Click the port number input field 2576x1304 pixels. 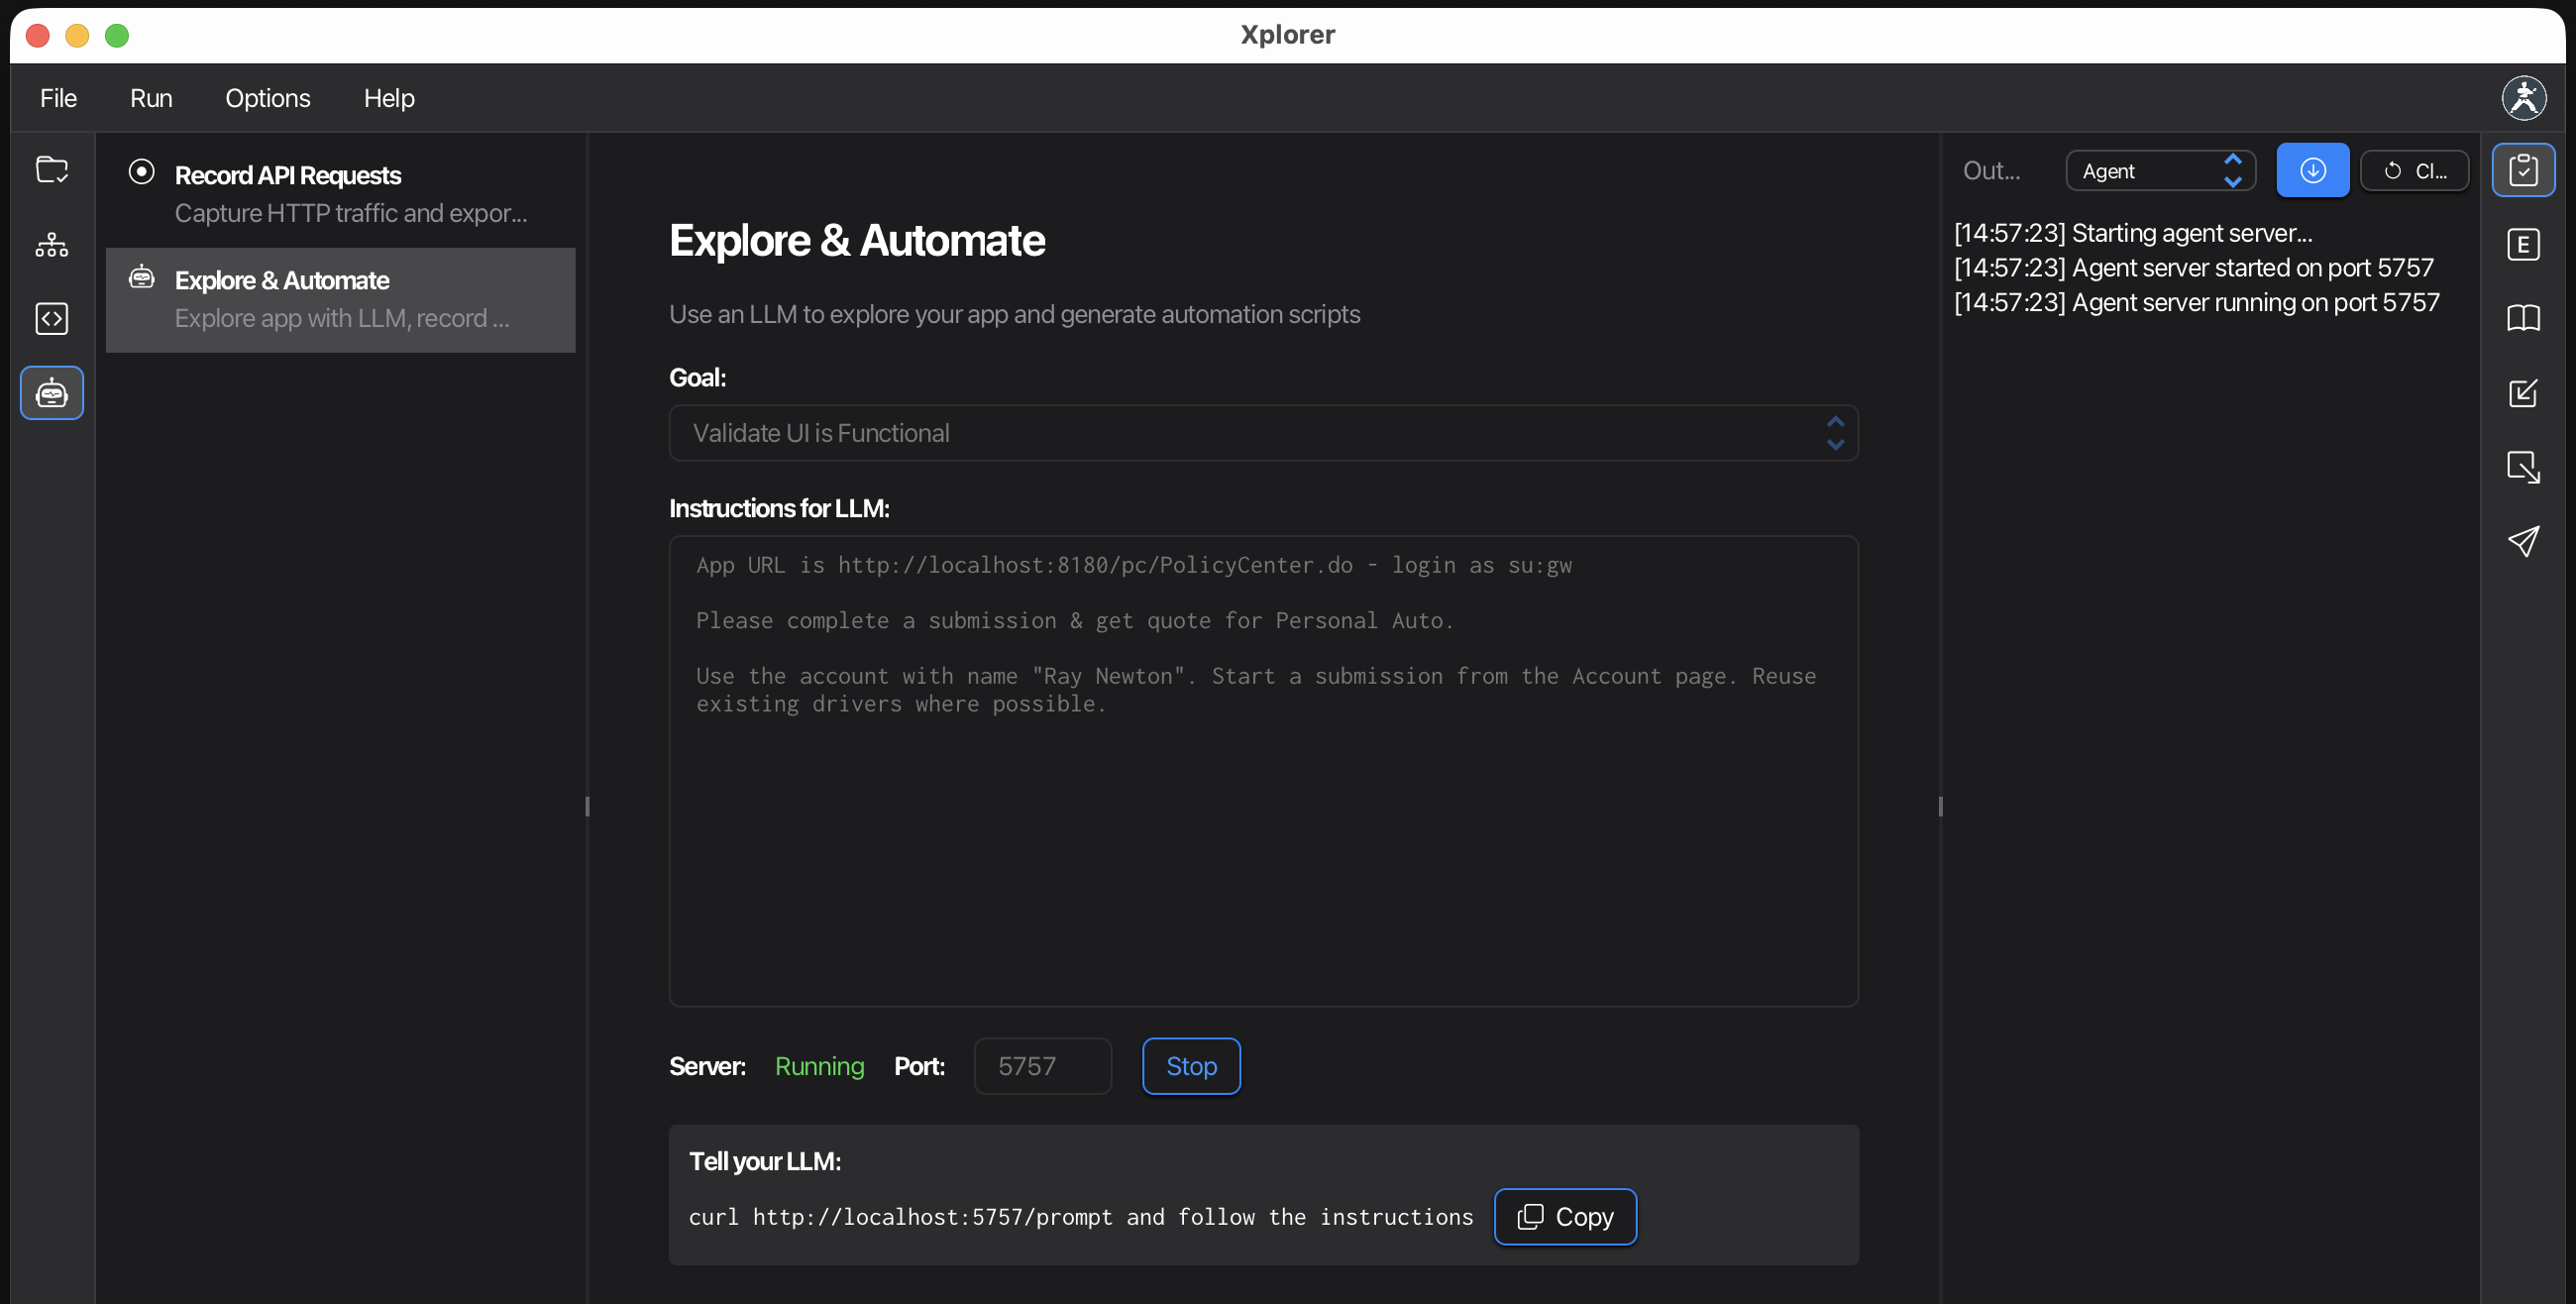pos(1042,1066)
